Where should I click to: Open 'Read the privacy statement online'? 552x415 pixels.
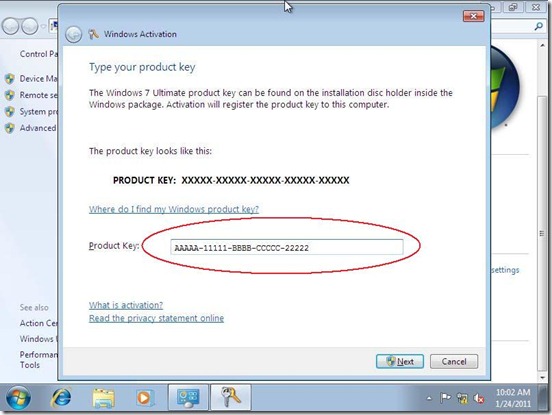coord(156,318)
